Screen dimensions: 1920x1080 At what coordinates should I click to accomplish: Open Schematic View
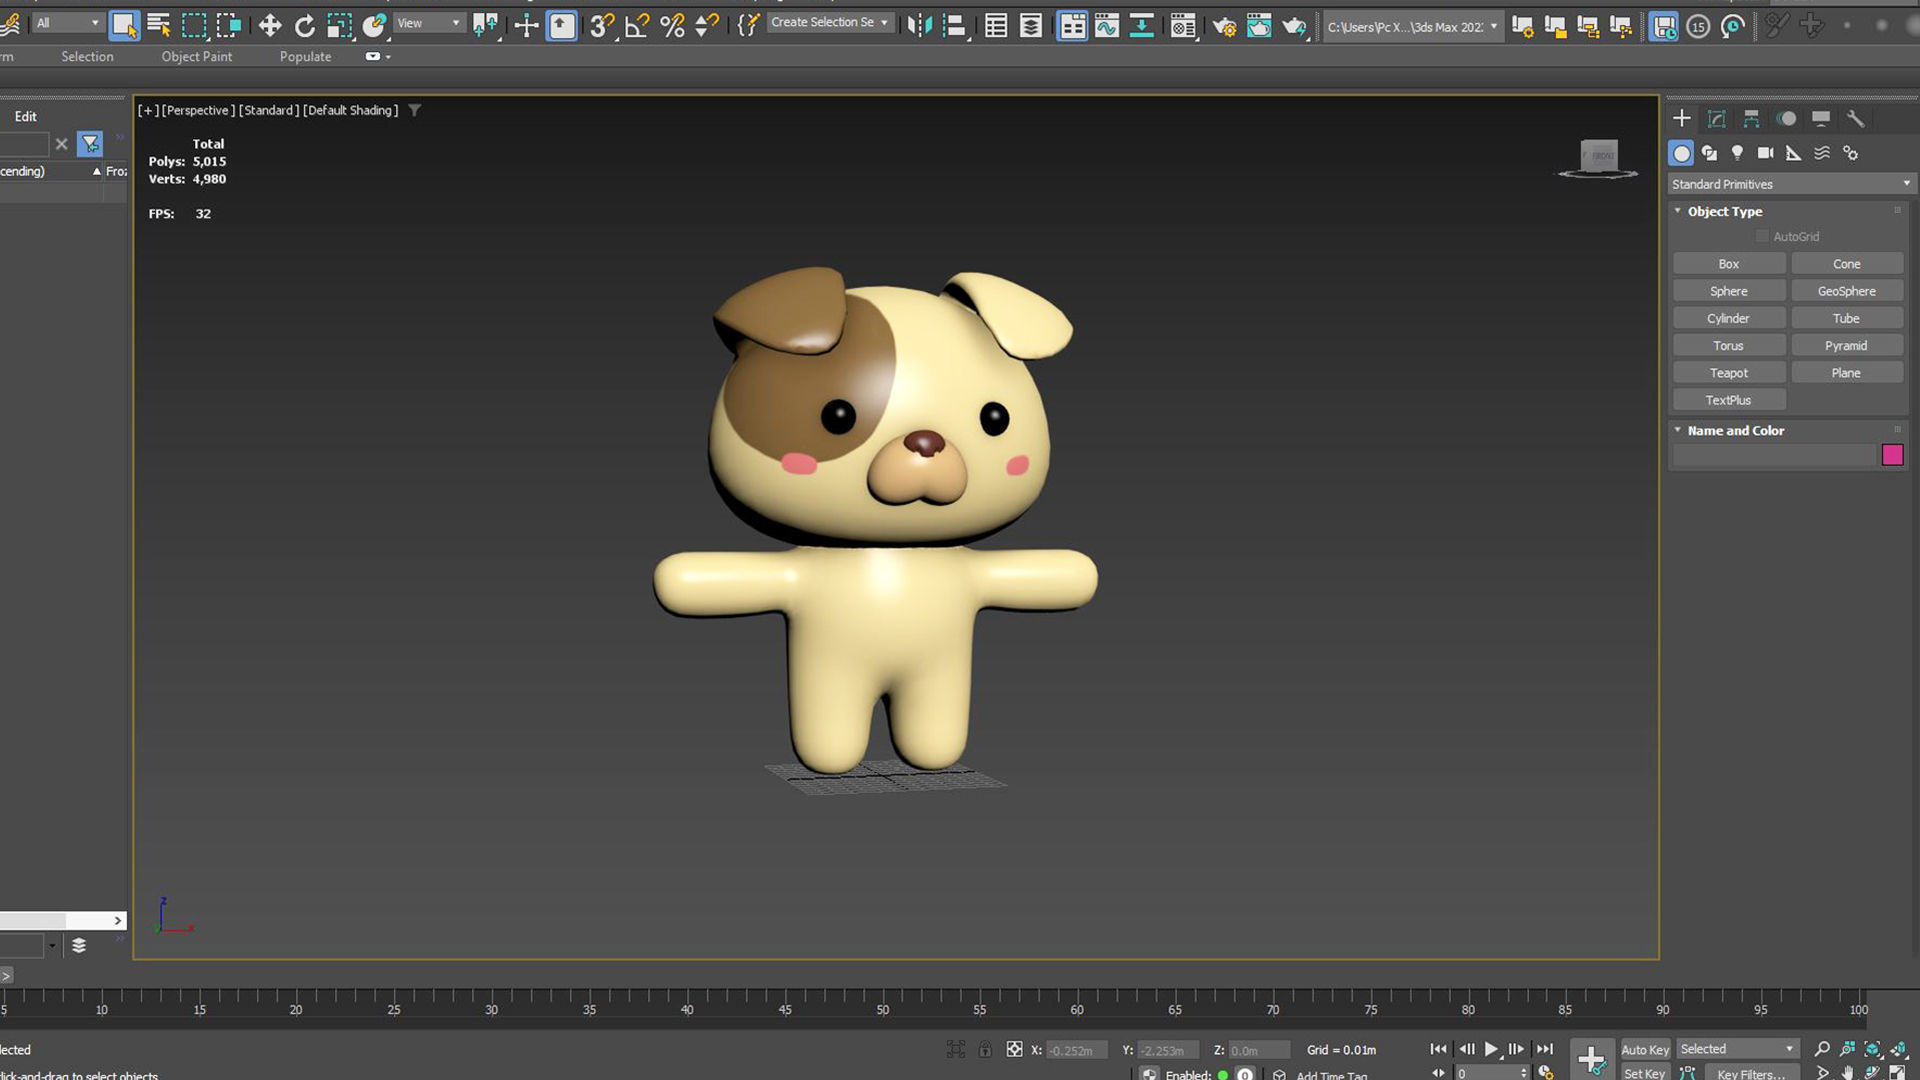pyautogui.click(x=1142, y=25)
